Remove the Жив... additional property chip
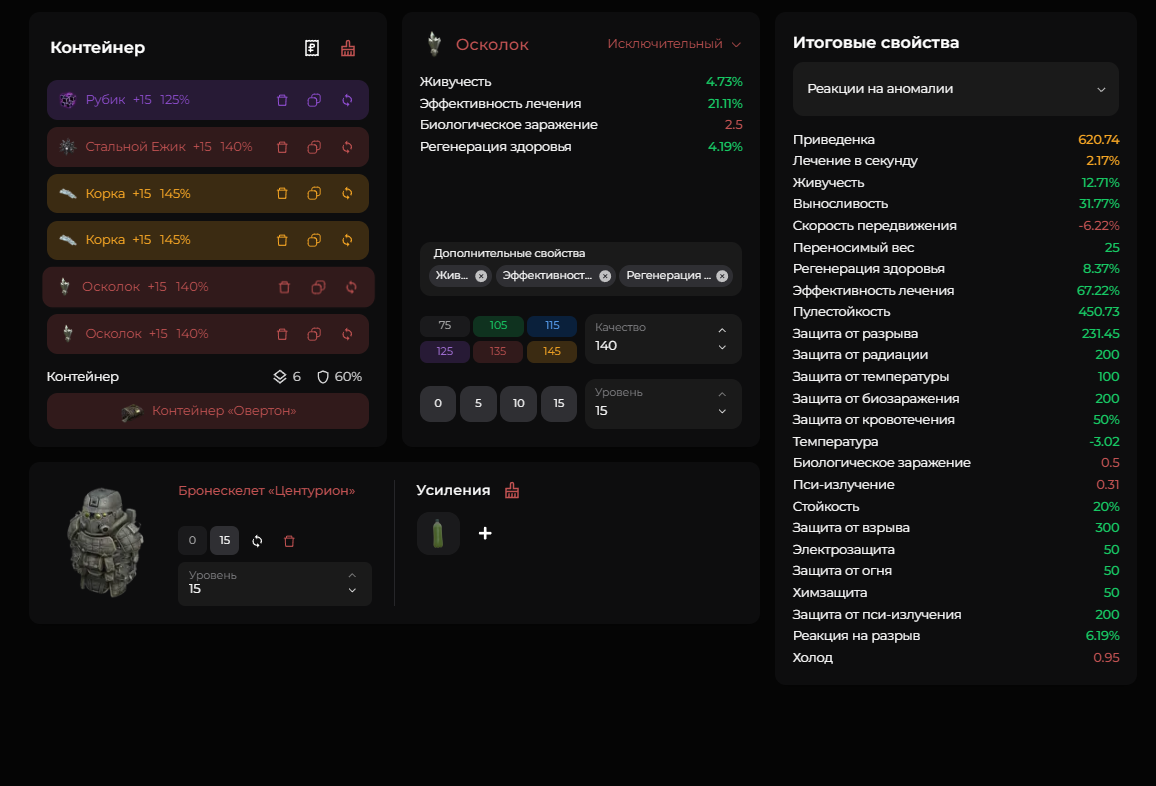The width and height of the screenshot is (1156, 786). click(x=481, y=277)
